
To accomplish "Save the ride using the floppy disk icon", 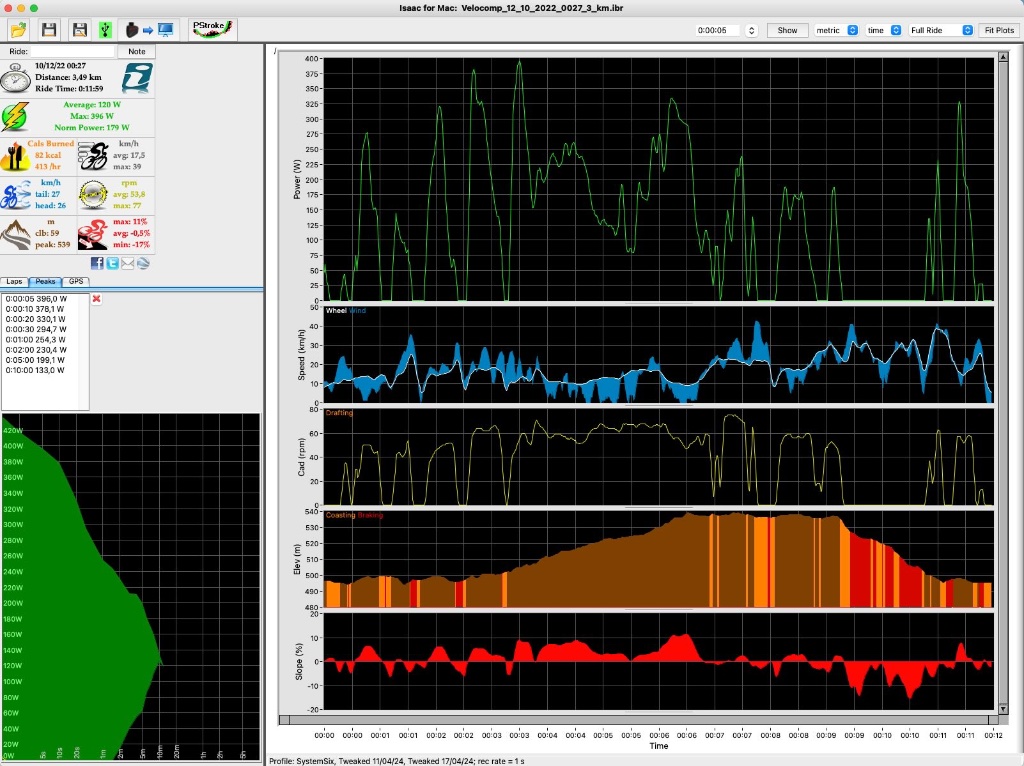I will [50, 29].
